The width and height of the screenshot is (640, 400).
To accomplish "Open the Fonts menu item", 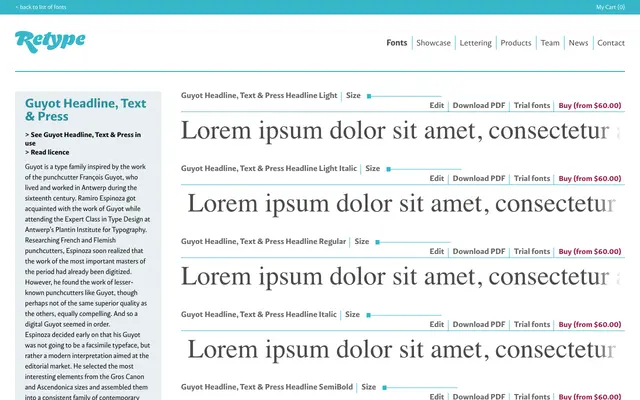I will pos(397,43).
